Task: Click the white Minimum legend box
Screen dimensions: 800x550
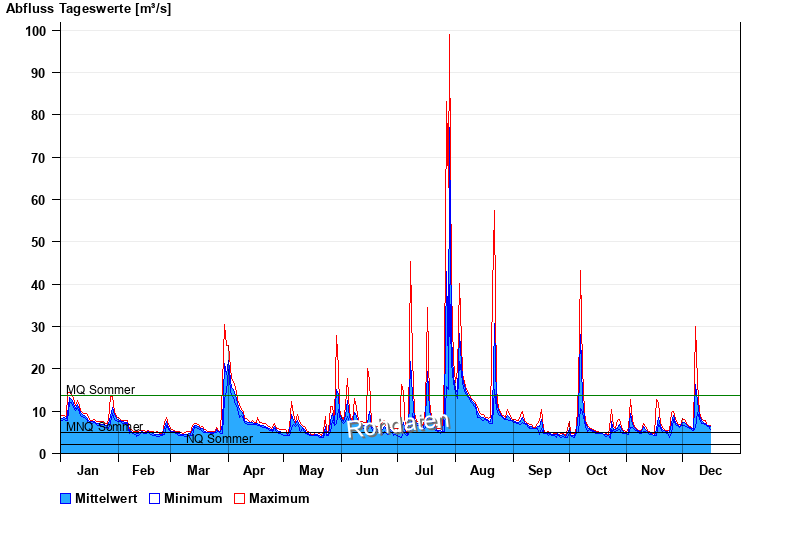Action: [x=155, y=498]
